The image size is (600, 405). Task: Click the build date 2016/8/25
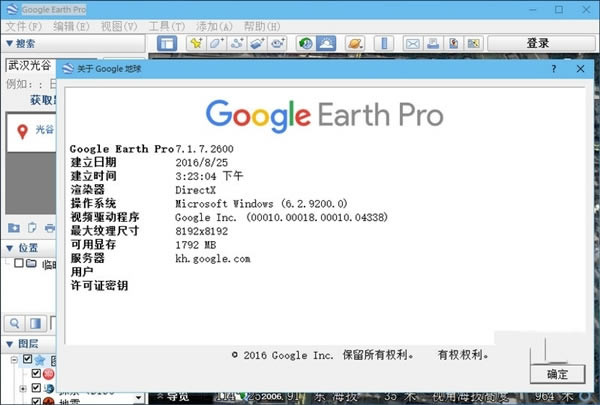202,163
